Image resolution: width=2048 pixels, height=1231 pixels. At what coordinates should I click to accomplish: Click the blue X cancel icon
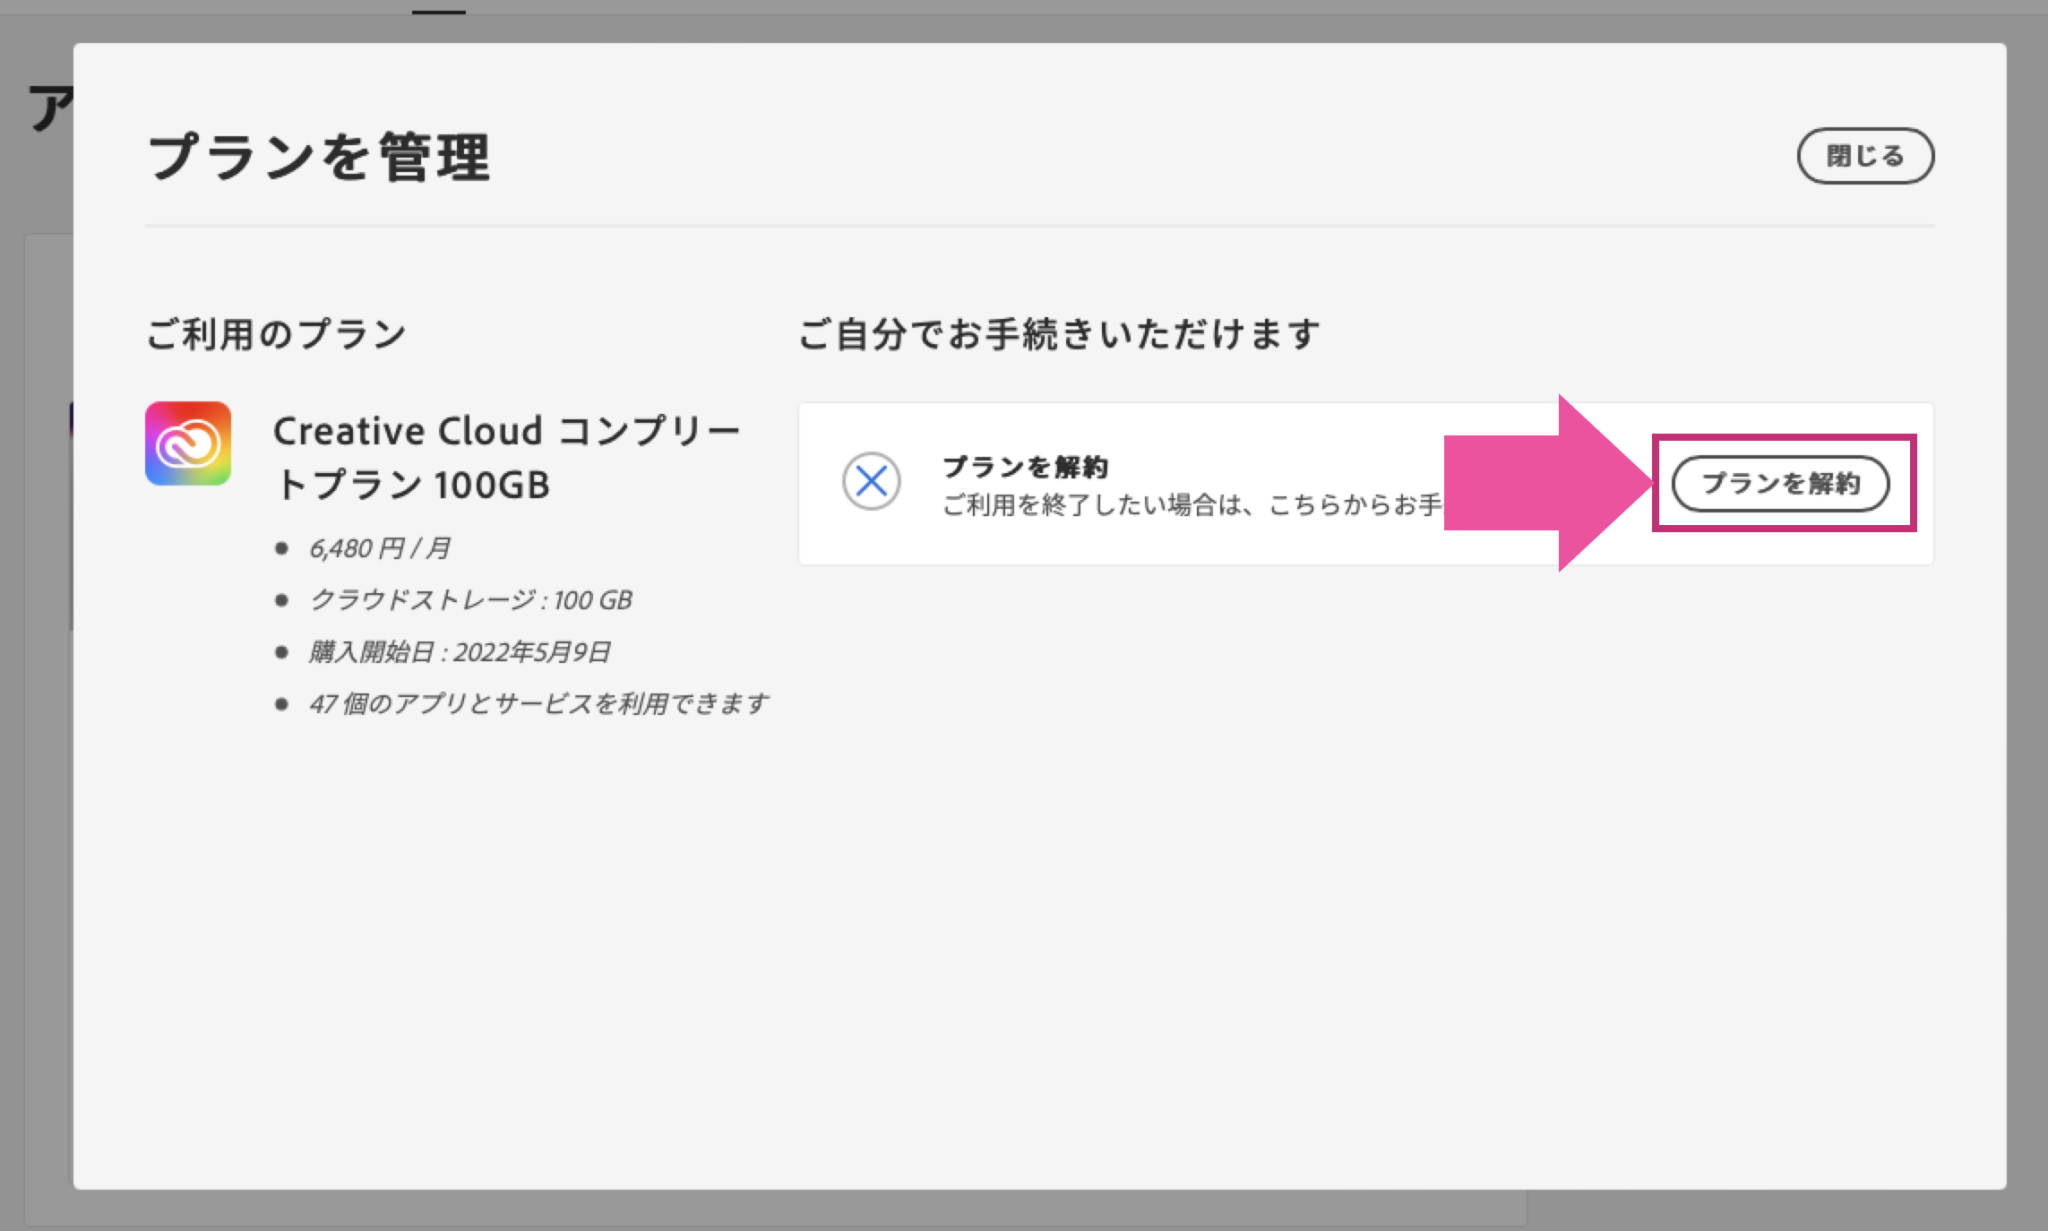[871, 481]
